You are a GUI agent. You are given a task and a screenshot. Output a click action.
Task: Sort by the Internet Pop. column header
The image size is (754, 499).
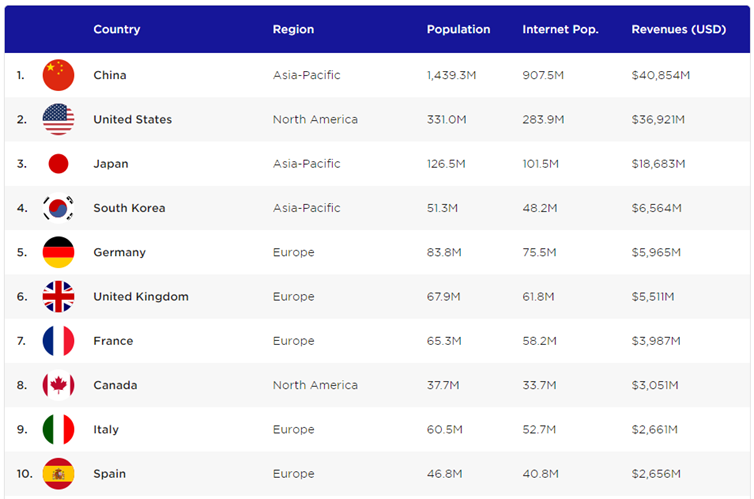click(x=560, y=29)
